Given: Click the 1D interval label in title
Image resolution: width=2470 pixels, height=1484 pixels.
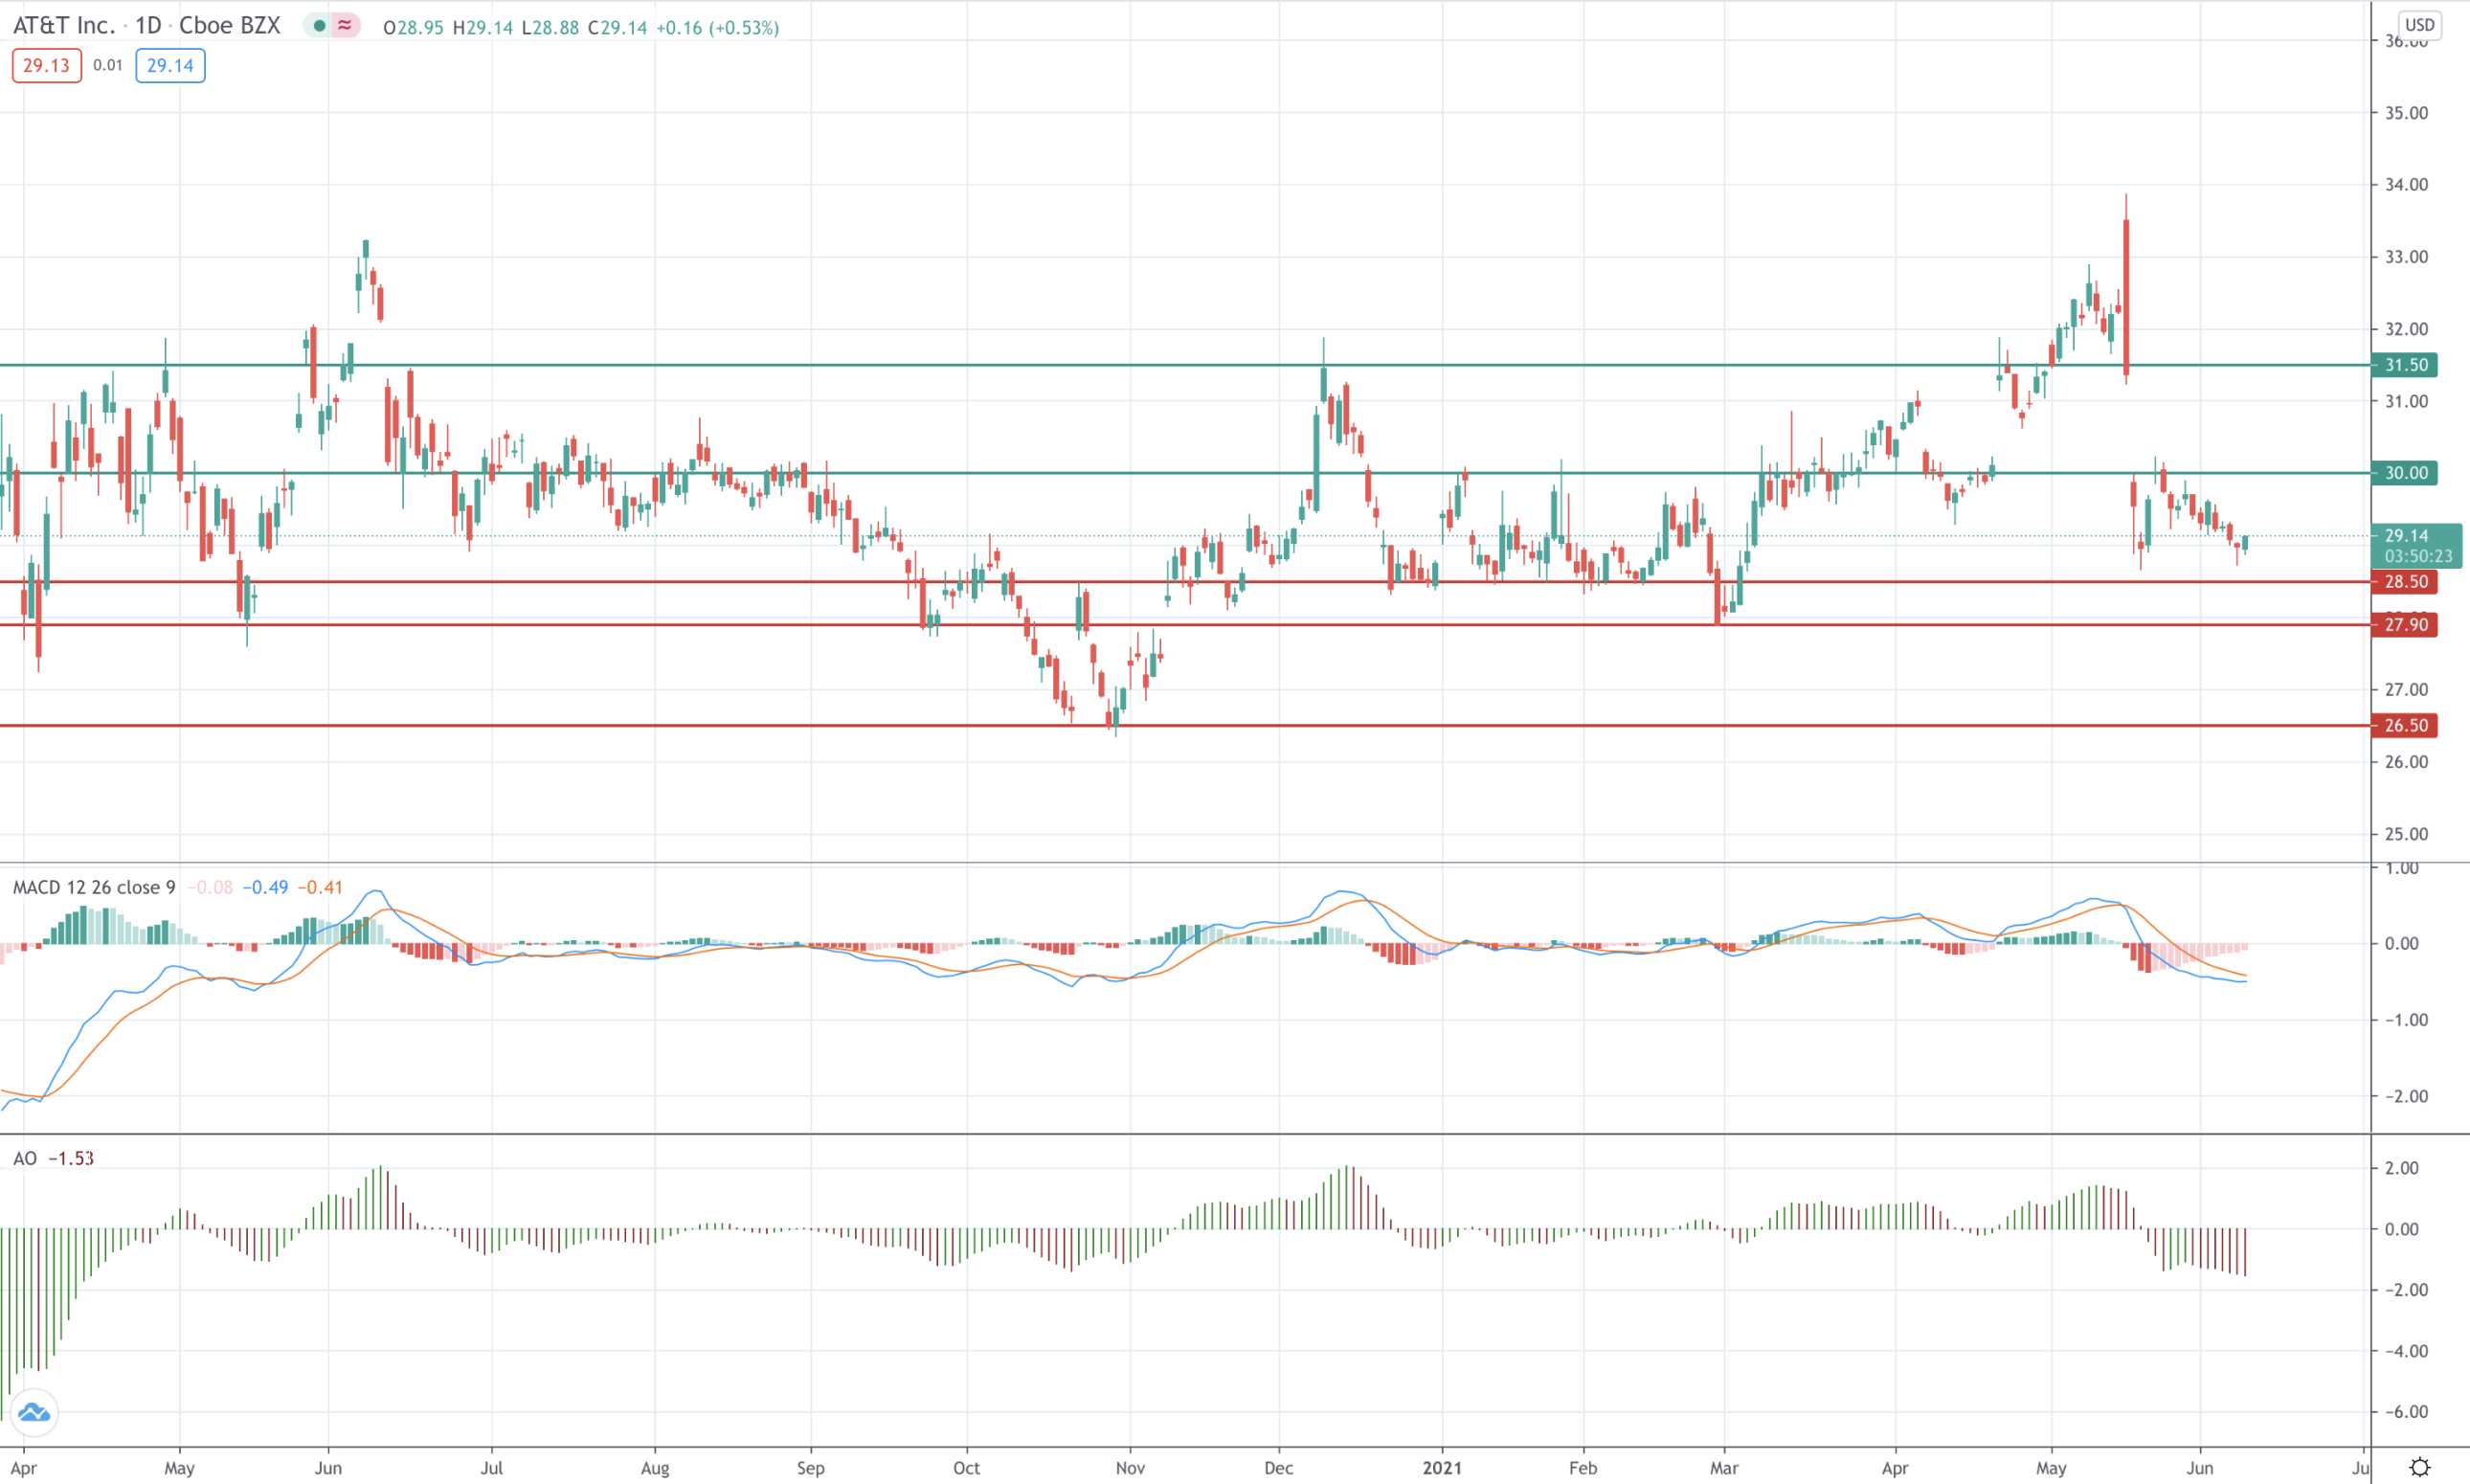Looking at the screenshot, I should coord(148,26).
